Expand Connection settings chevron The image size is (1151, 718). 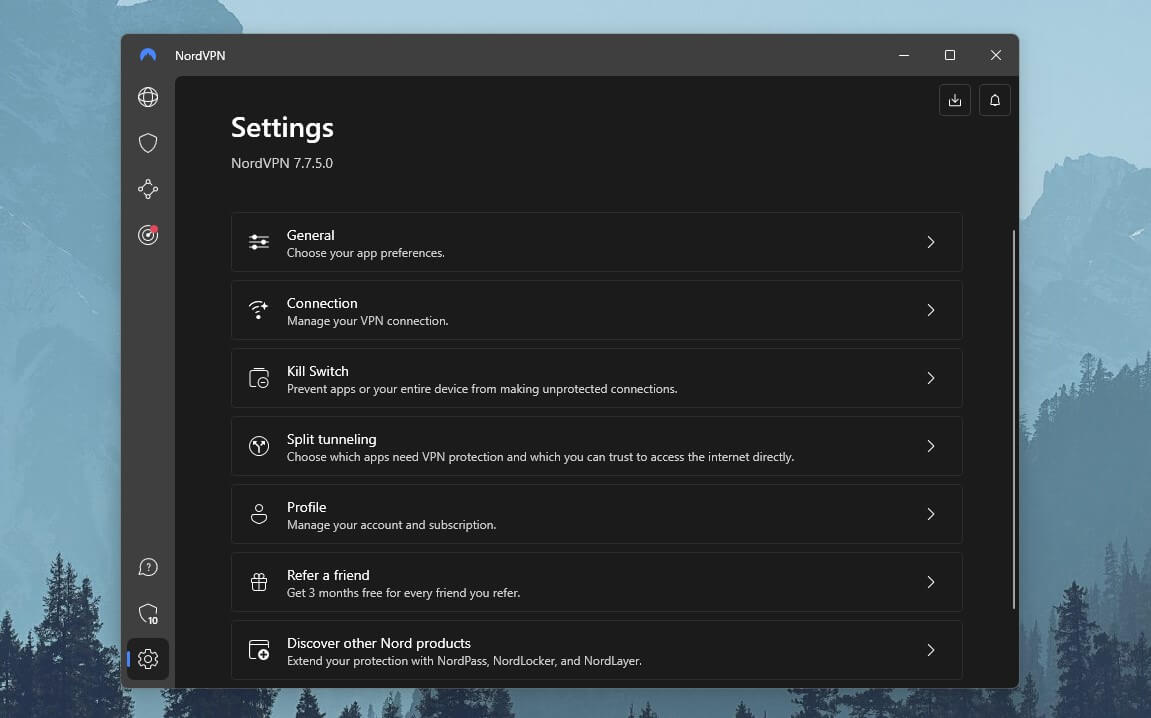pos(931,310)
